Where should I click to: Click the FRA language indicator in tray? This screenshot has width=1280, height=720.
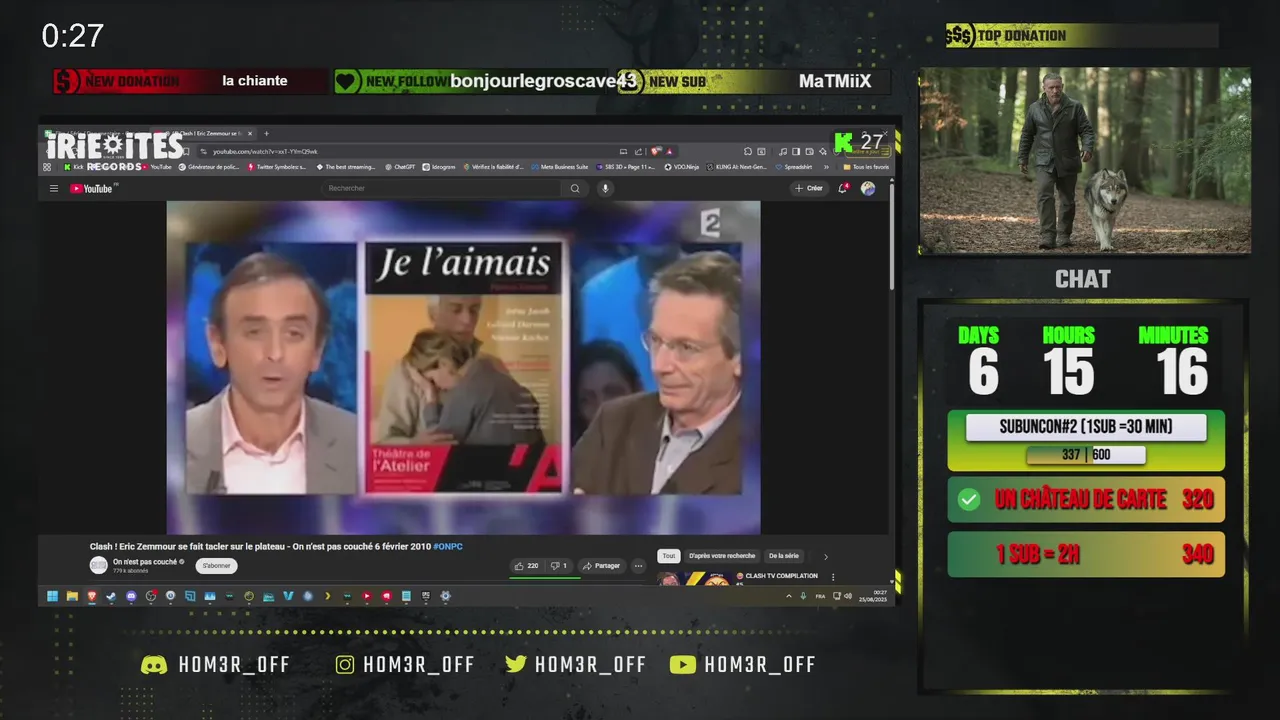[820, 596]
